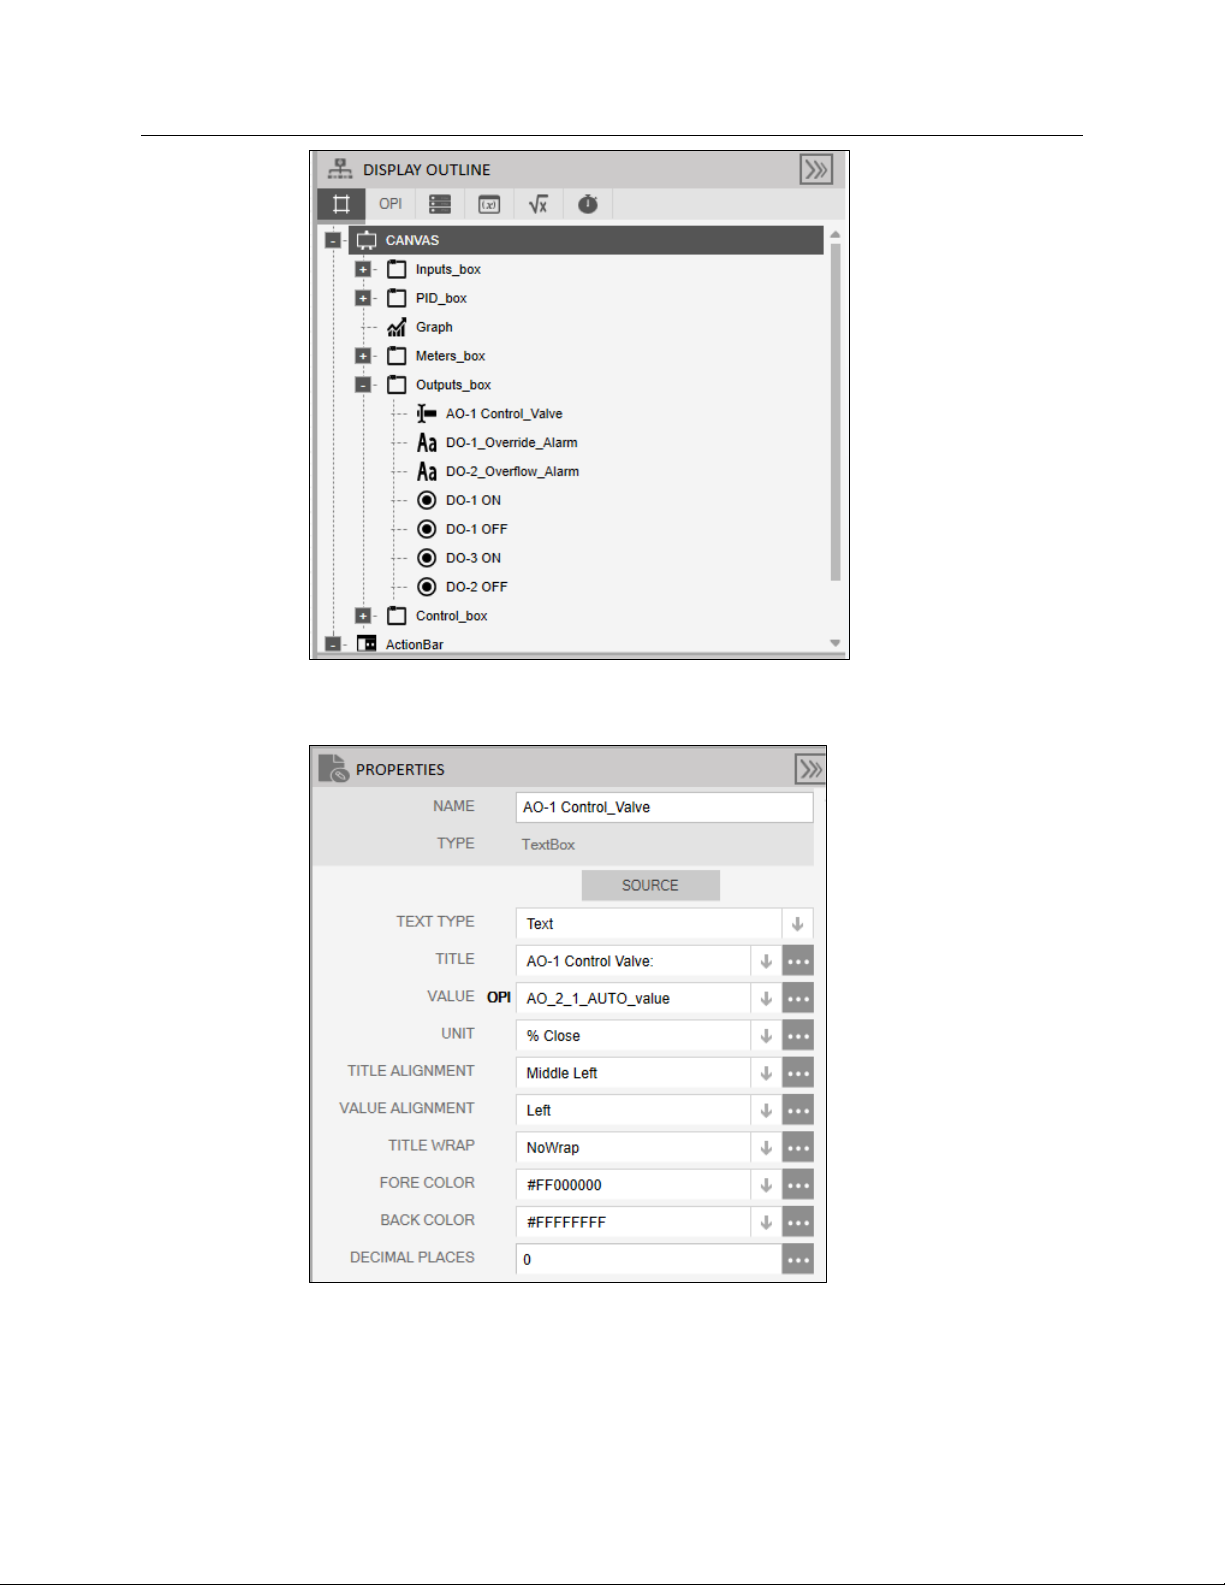This screenshot has width=1225, height=1585.
Task: Click the TITLE field dropdown arrow
Action: [x=766, y=961]
